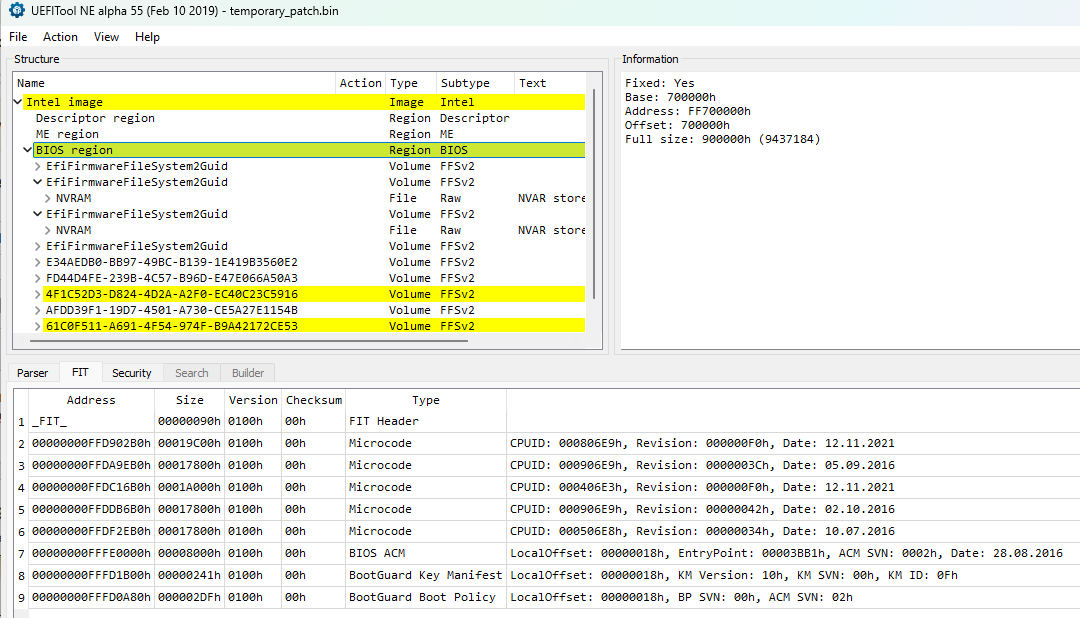
Task: Click the UEFITool app icon in title bar
Action: coord(17,10)
